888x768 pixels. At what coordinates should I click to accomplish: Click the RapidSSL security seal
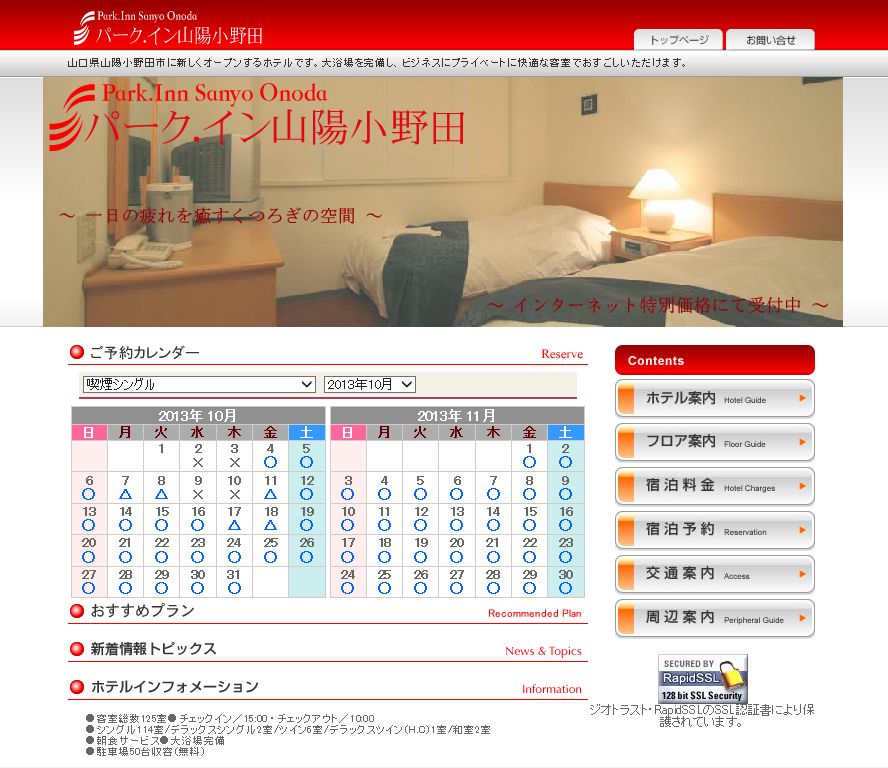[702, 679]
